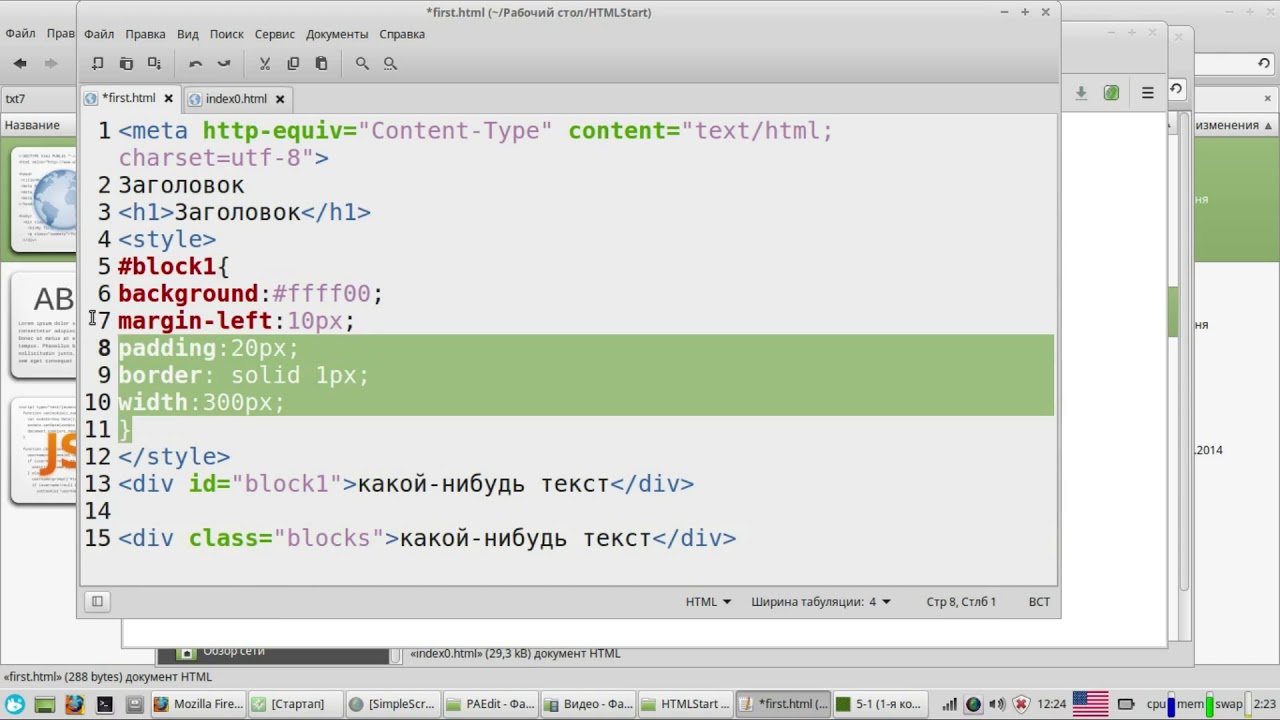The height and width of the screenshot is (720, 1280).
Task: Click the 12:24 panel clock
Action: pyautogui.click(x=1052, y=704)
